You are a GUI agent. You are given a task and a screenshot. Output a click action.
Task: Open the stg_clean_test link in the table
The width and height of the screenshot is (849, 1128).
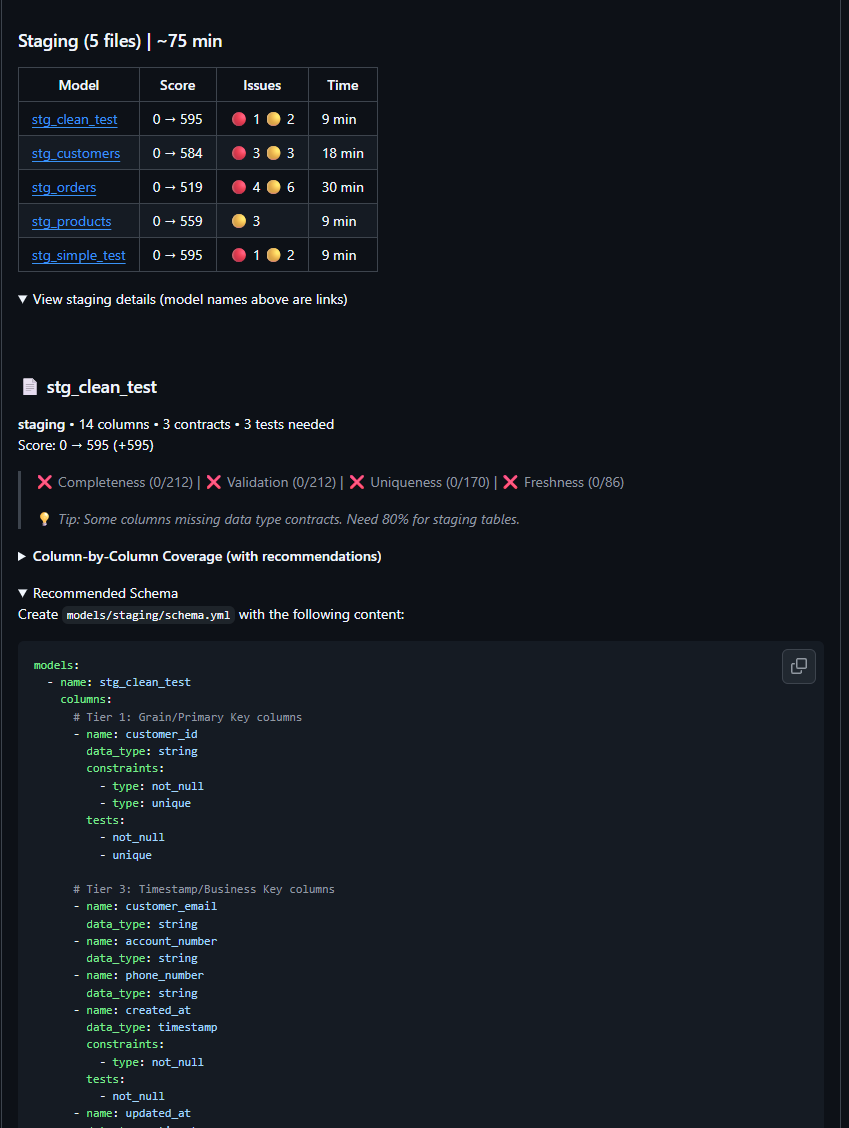pos(74,118)
